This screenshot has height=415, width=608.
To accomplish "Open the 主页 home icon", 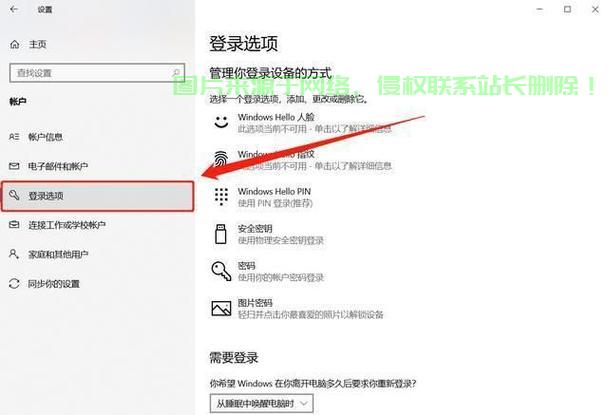I will click(15, 44).
